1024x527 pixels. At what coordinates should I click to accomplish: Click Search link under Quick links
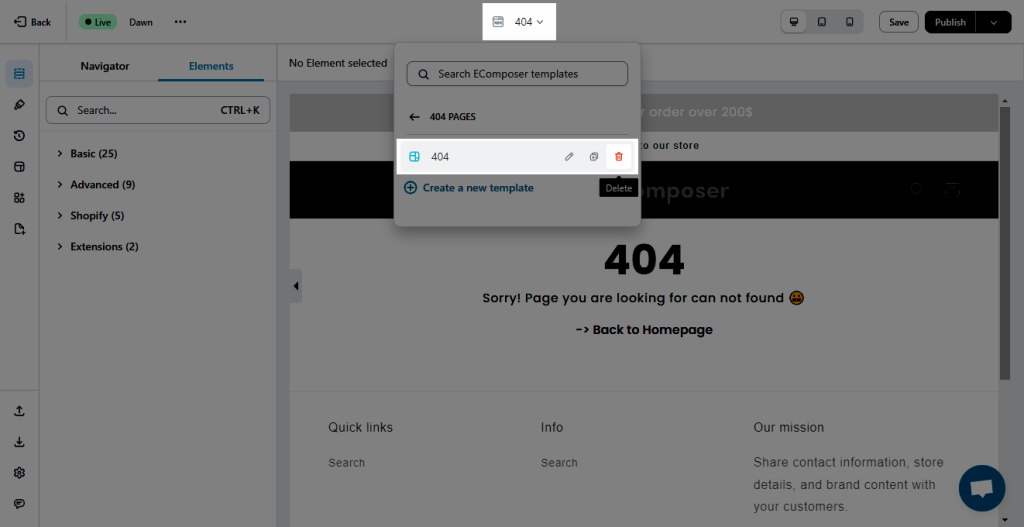pyautogui.click(x=347, y=463)
